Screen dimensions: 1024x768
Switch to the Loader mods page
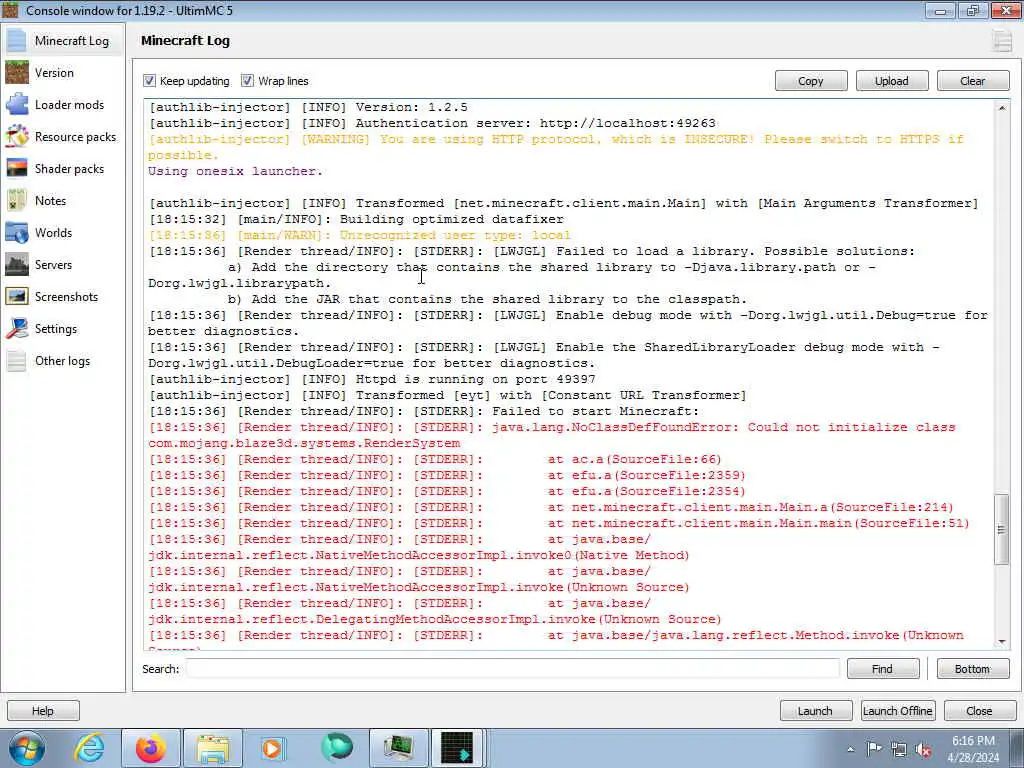[x=69, y=104]
